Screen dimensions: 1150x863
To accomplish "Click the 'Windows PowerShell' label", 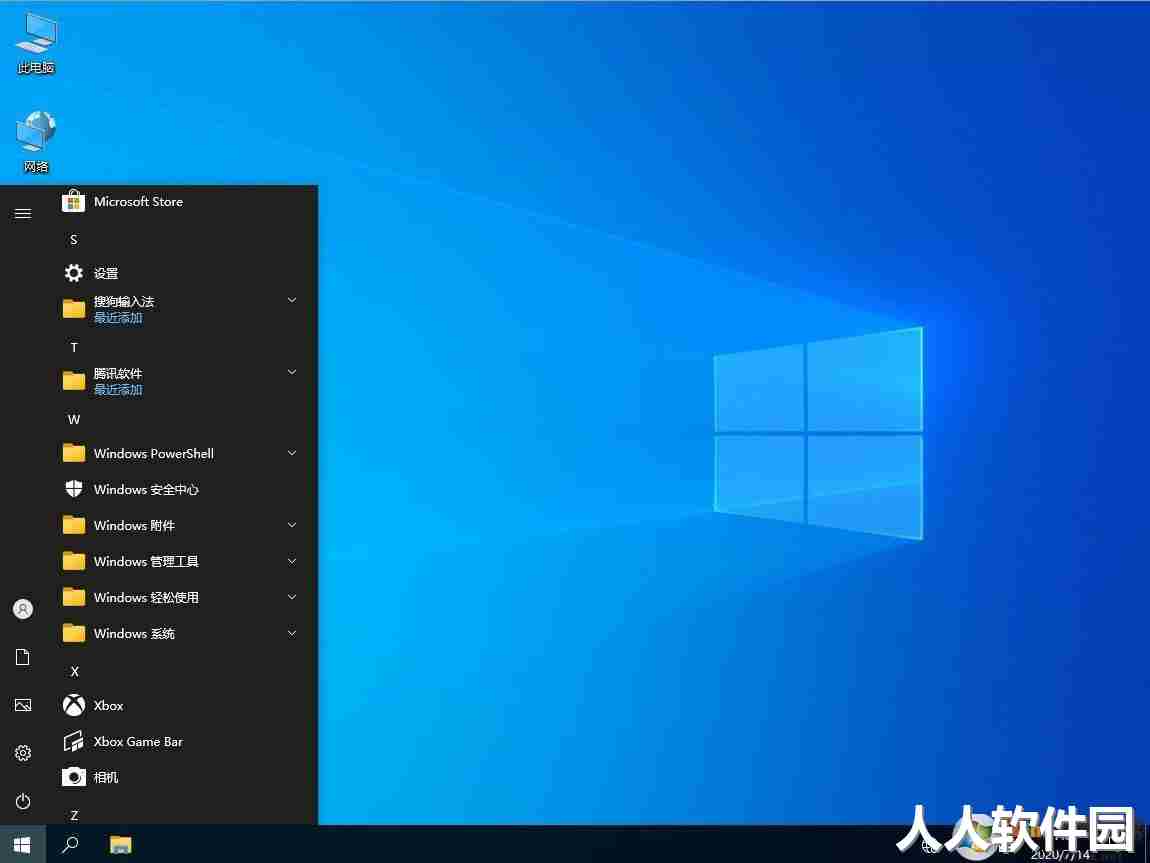I will click(x=153, y=454).
